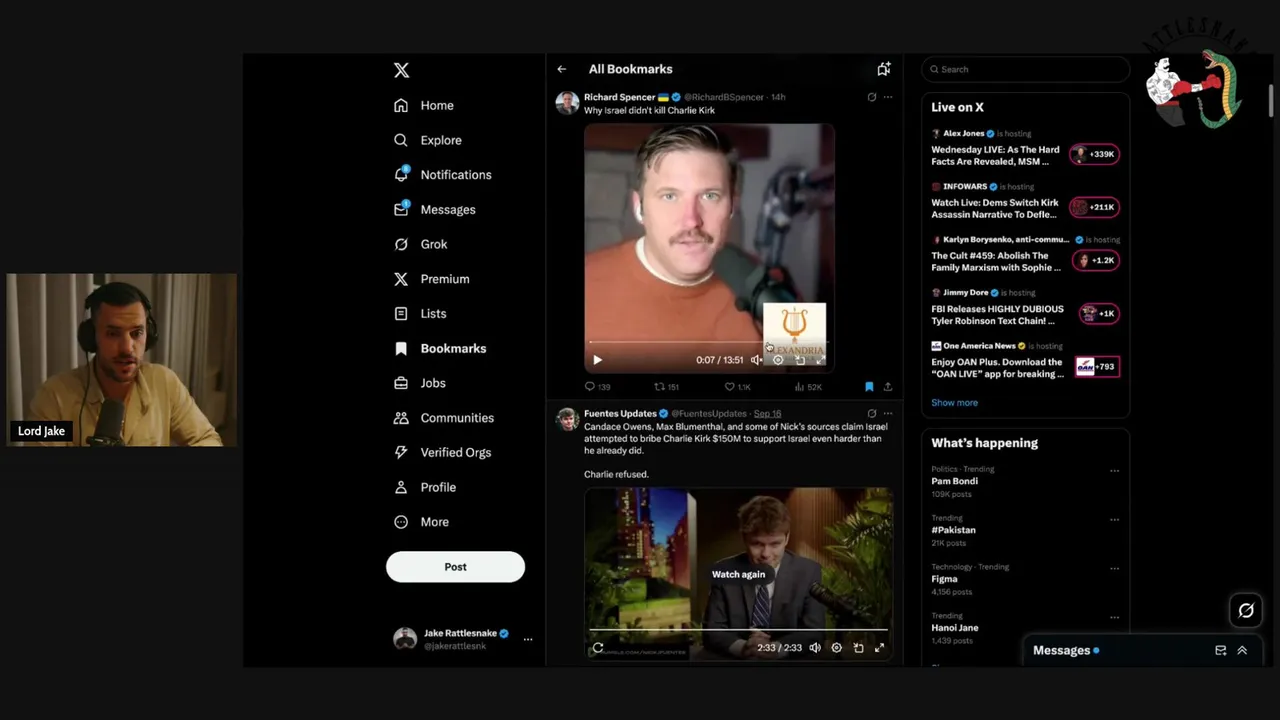Viewport: 1280px width, 720px height.
Task: Click Grok icon on Fuentes Updates post
Action: point(872,413)
